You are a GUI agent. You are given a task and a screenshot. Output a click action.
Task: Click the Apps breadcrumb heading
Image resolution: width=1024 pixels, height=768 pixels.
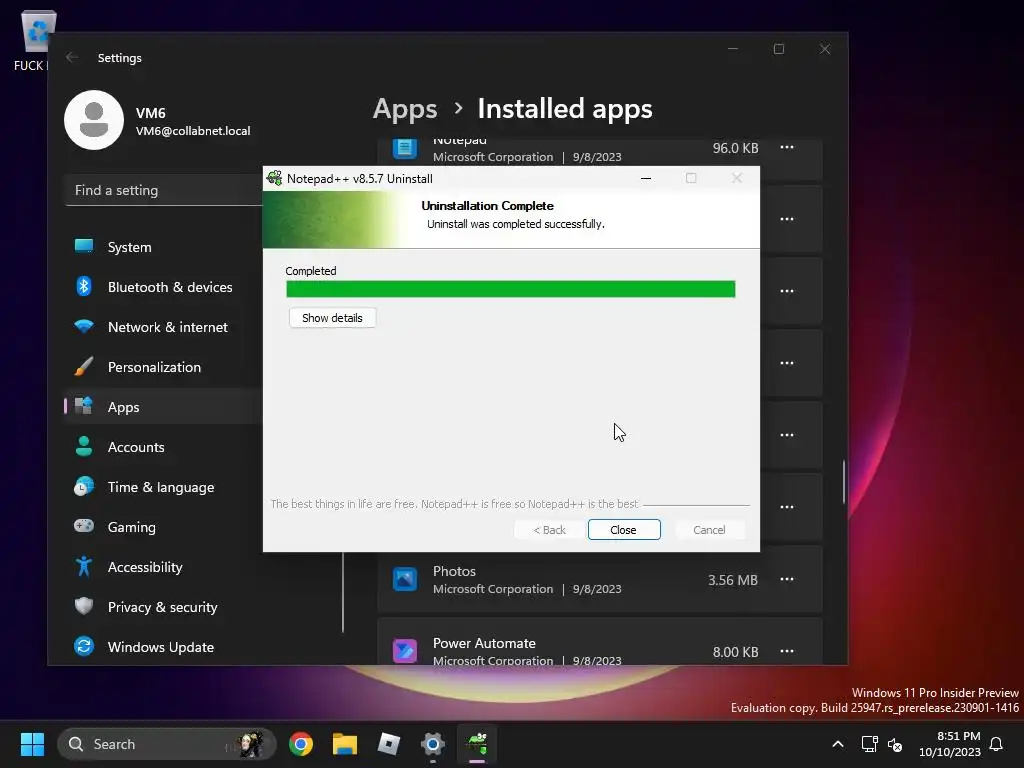[405, 108]
